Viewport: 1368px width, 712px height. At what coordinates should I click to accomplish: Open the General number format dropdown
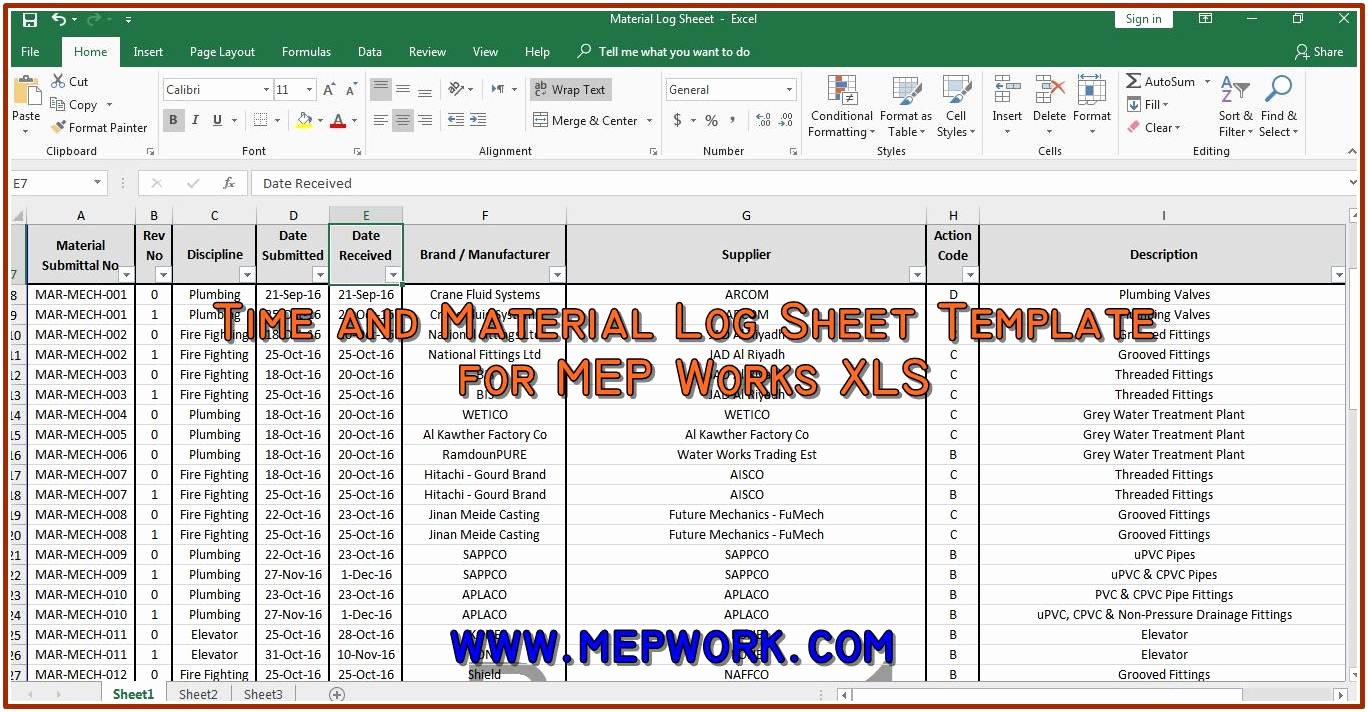coord(789,90)
